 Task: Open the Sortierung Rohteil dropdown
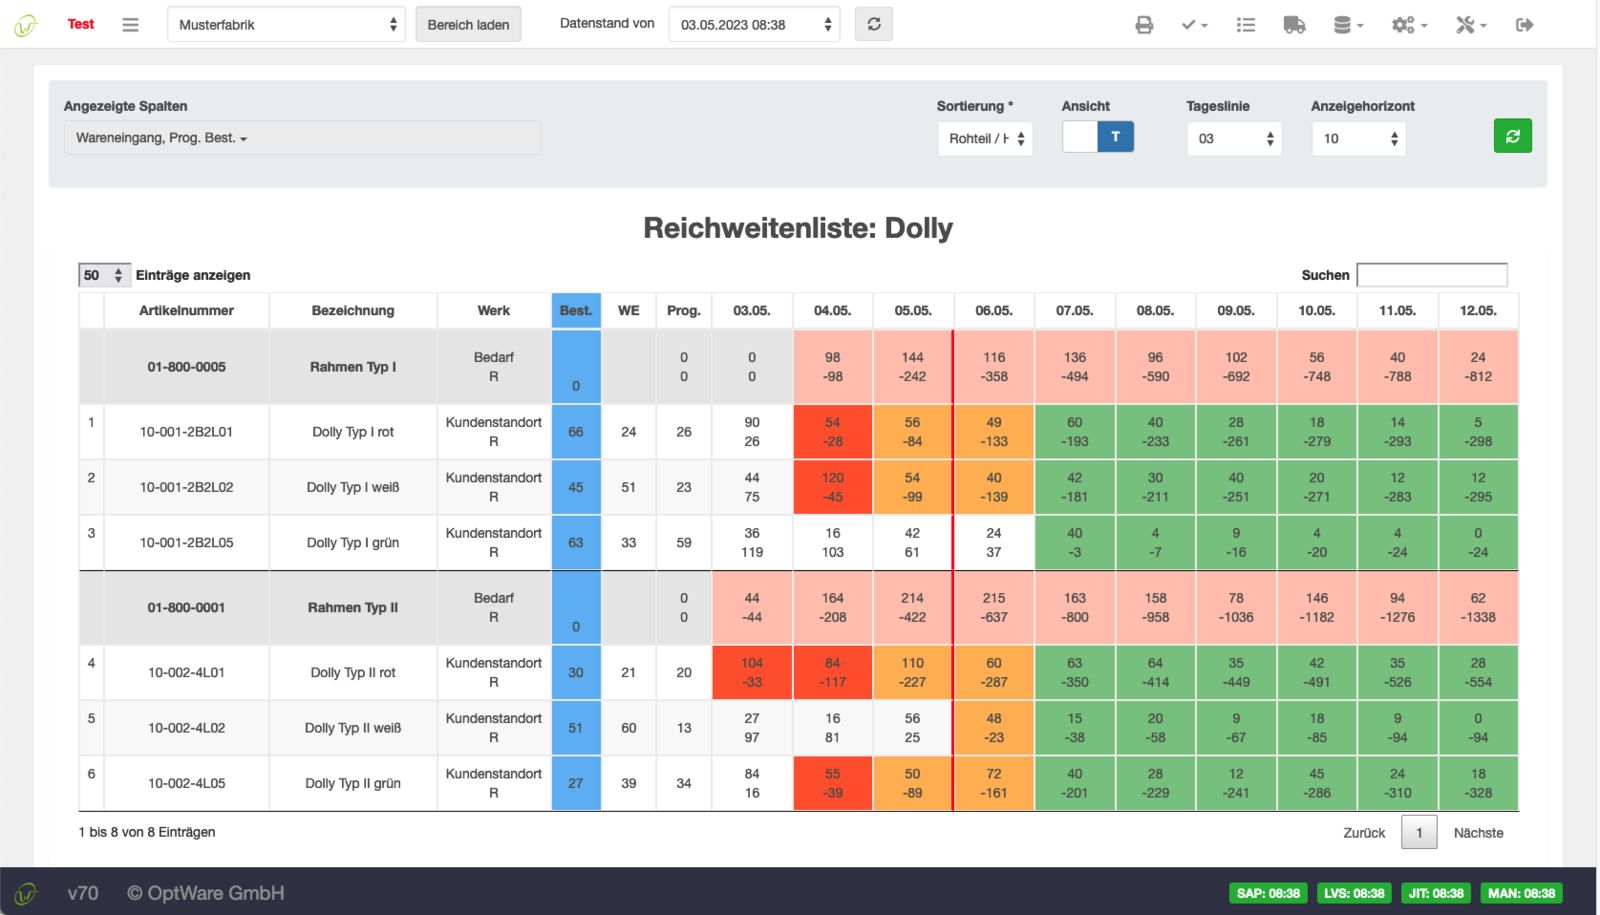(x=985, y=138)
